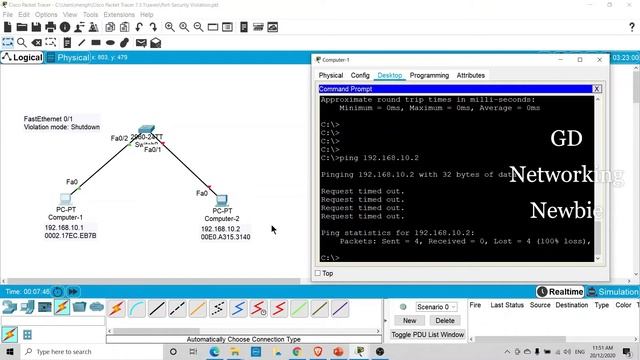Open PowerPoint from the taskbar
Viewport: 640px width, 360px height.
coord(338,351)
